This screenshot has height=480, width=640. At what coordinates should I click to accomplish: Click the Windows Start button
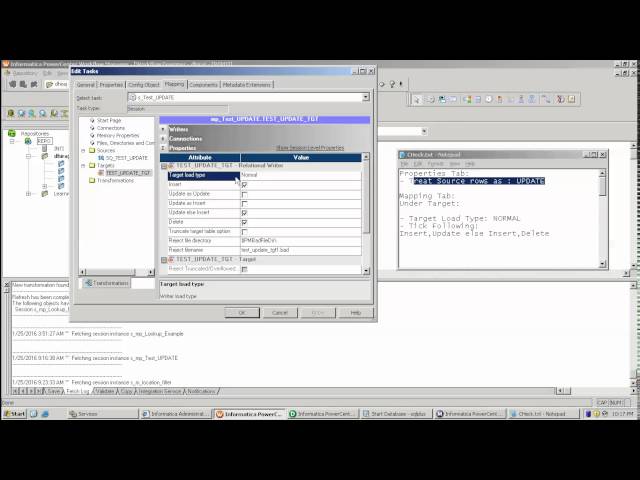click(14, 414)
